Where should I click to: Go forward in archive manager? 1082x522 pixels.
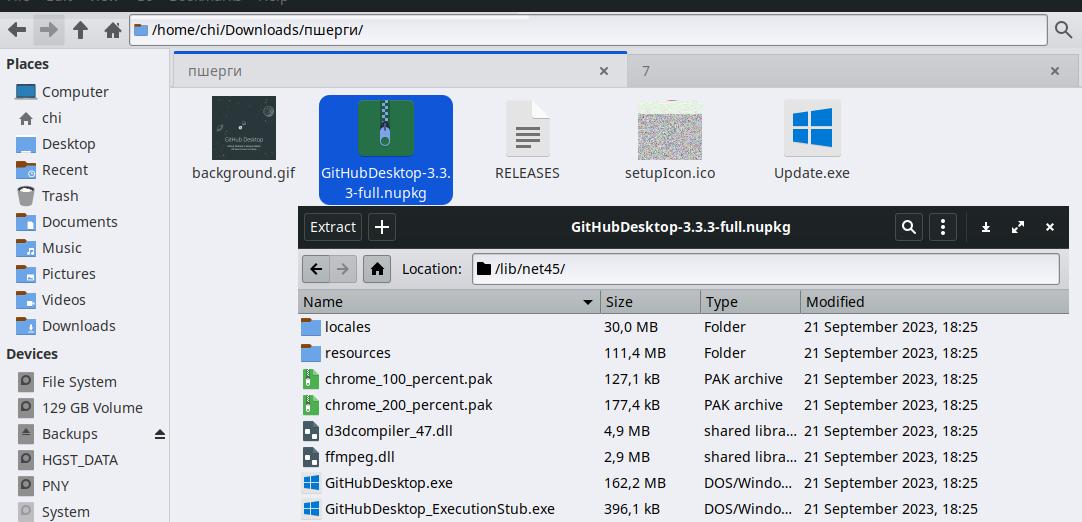tap(343, 269)
